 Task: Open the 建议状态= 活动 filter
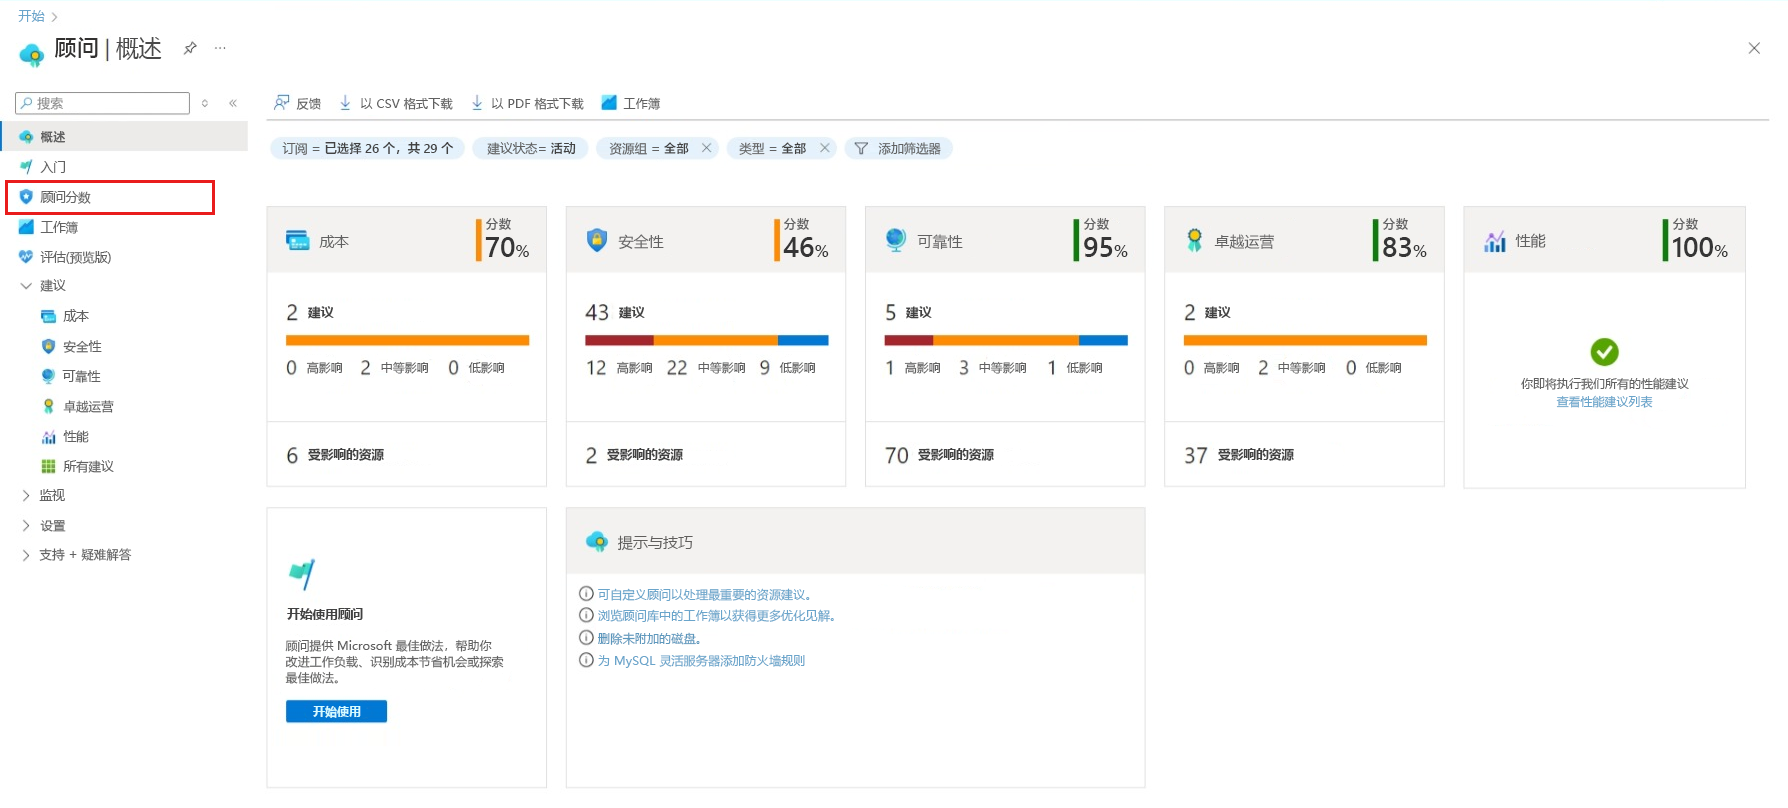pos(531,148)
